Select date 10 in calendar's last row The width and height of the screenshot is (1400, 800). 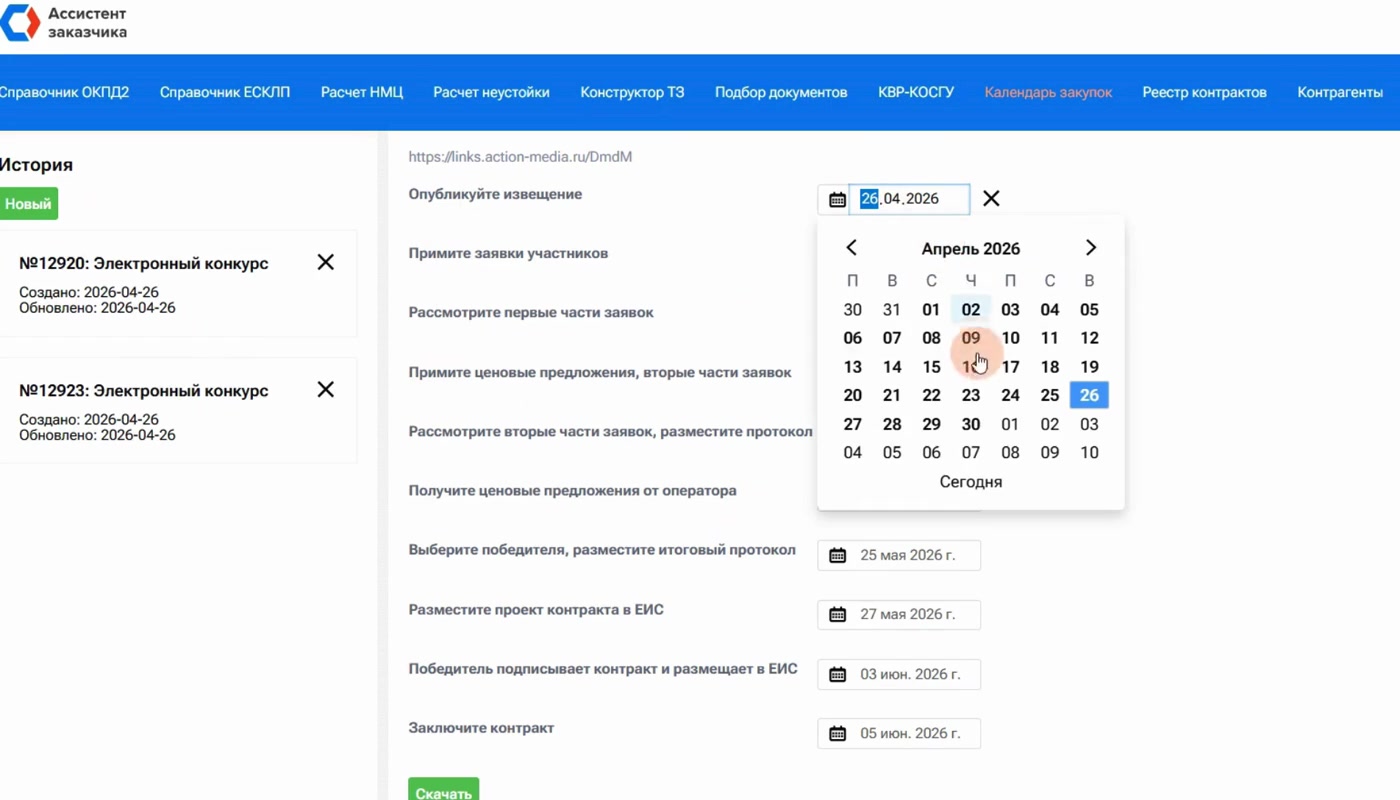1089,452
